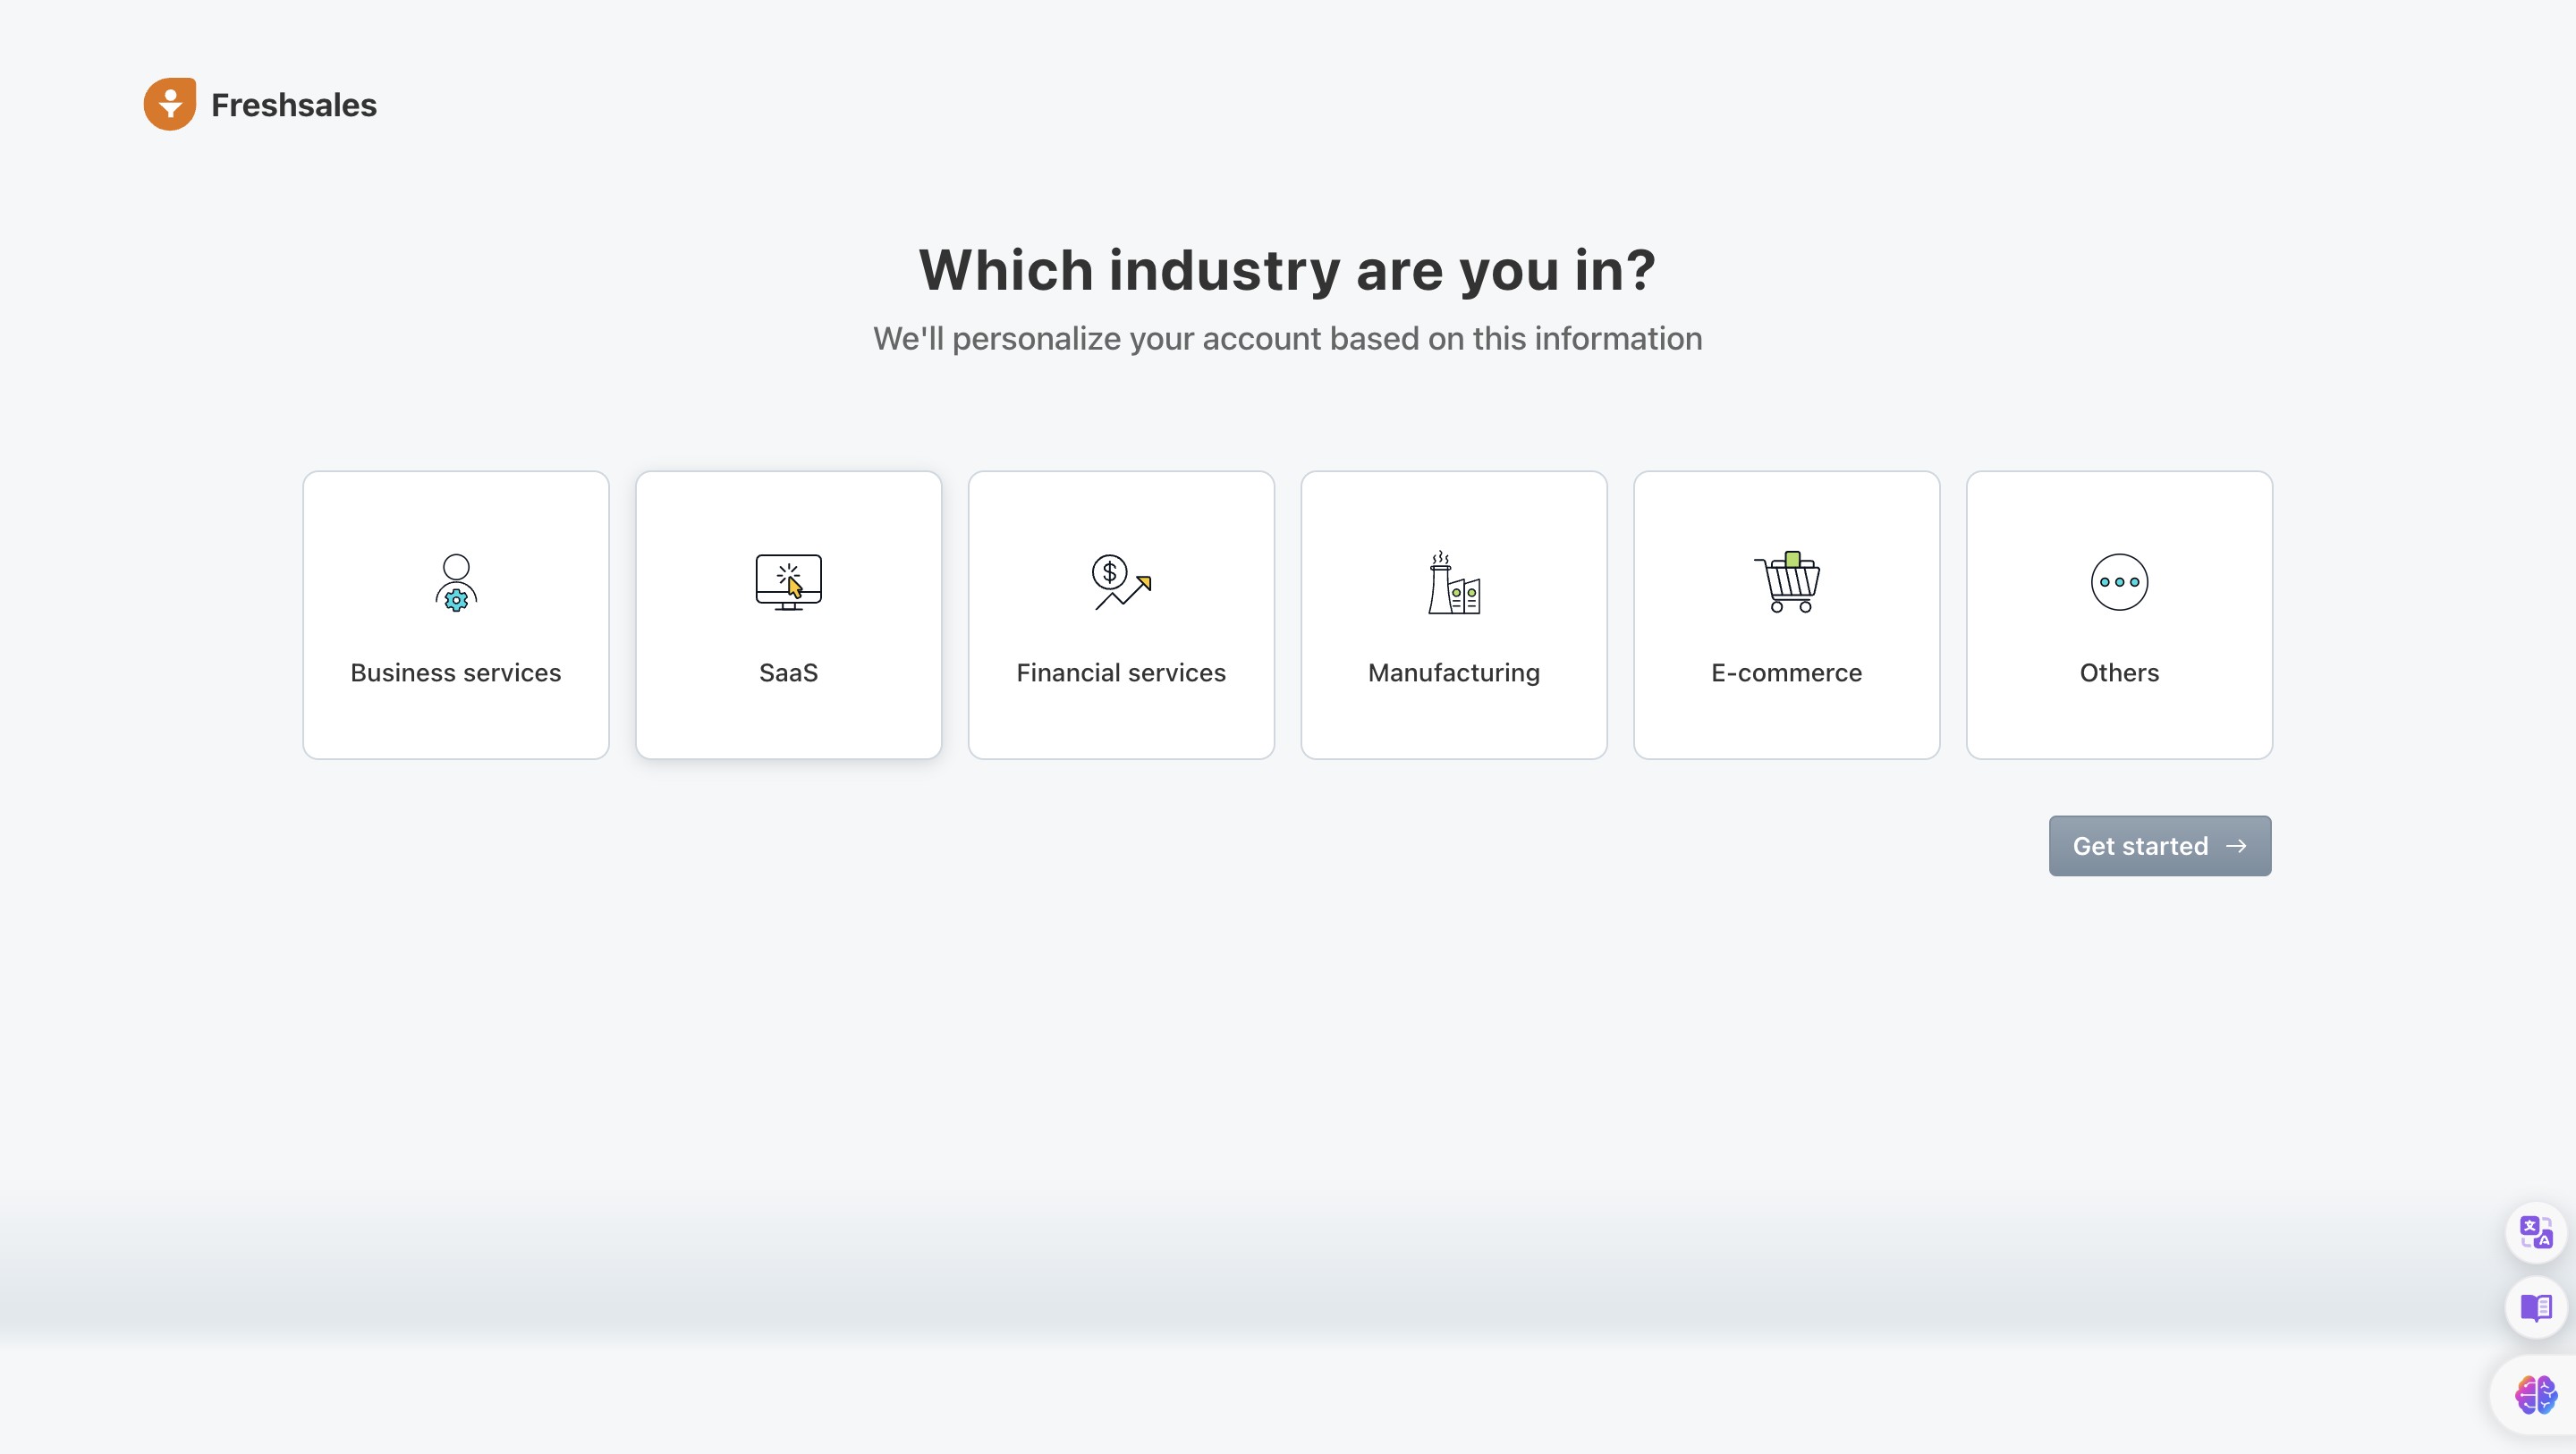Click the SaaS monitor icon
Viewport: 2576px width, 1454px height.
788,582
